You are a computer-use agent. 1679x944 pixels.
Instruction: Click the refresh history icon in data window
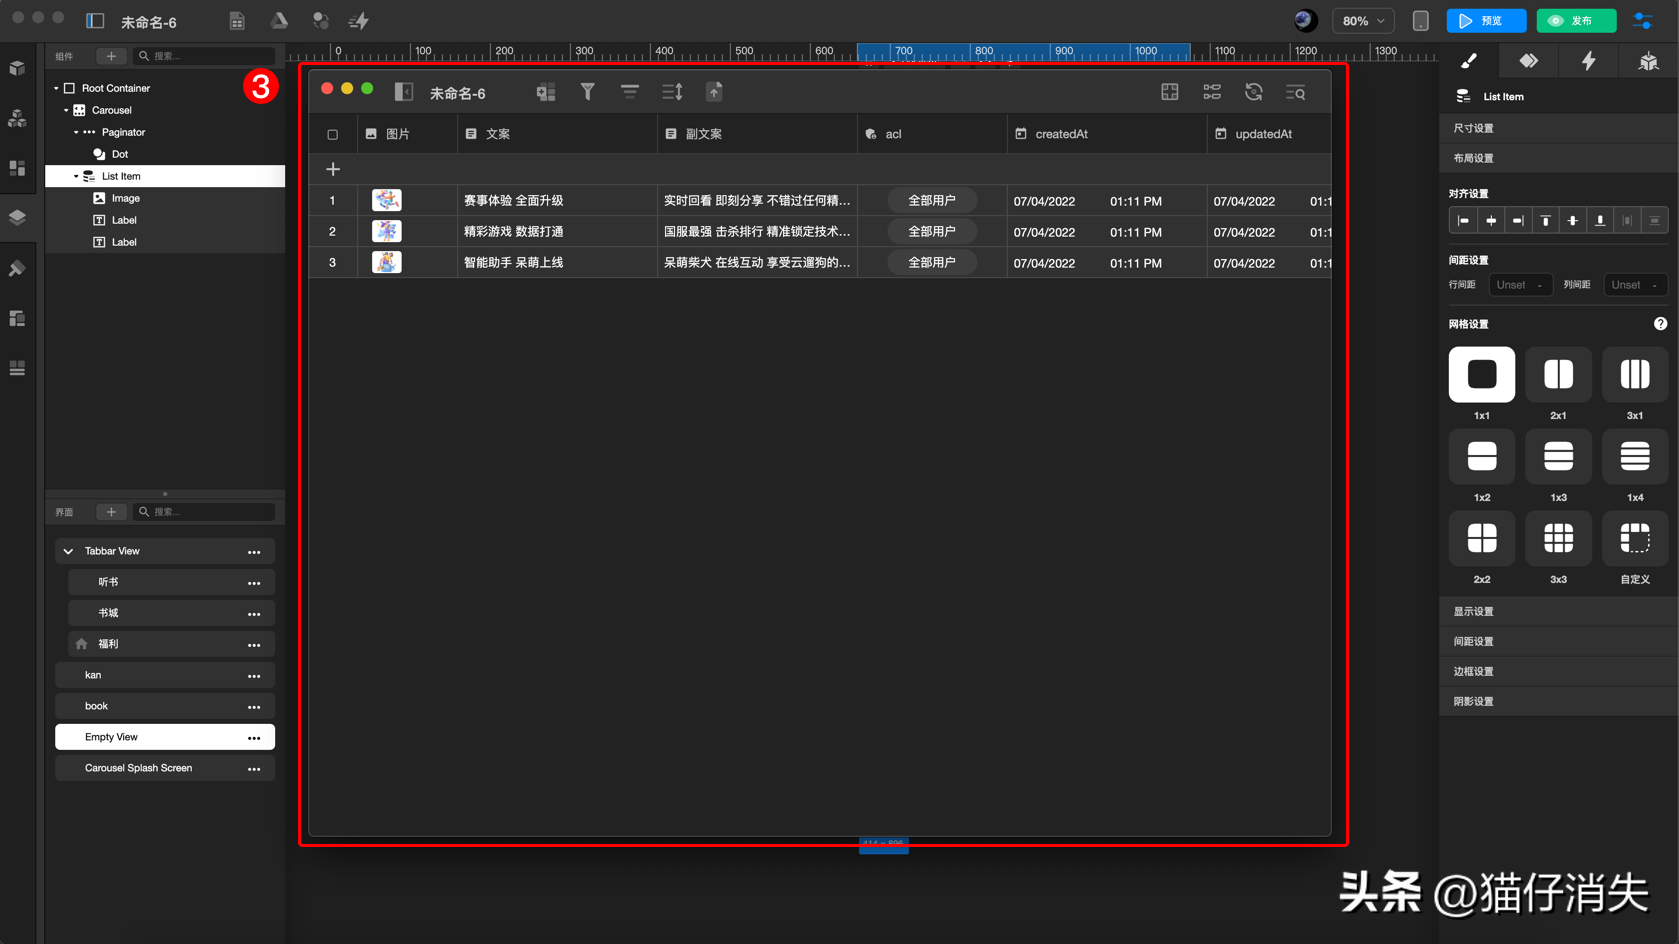(1254, 92)
